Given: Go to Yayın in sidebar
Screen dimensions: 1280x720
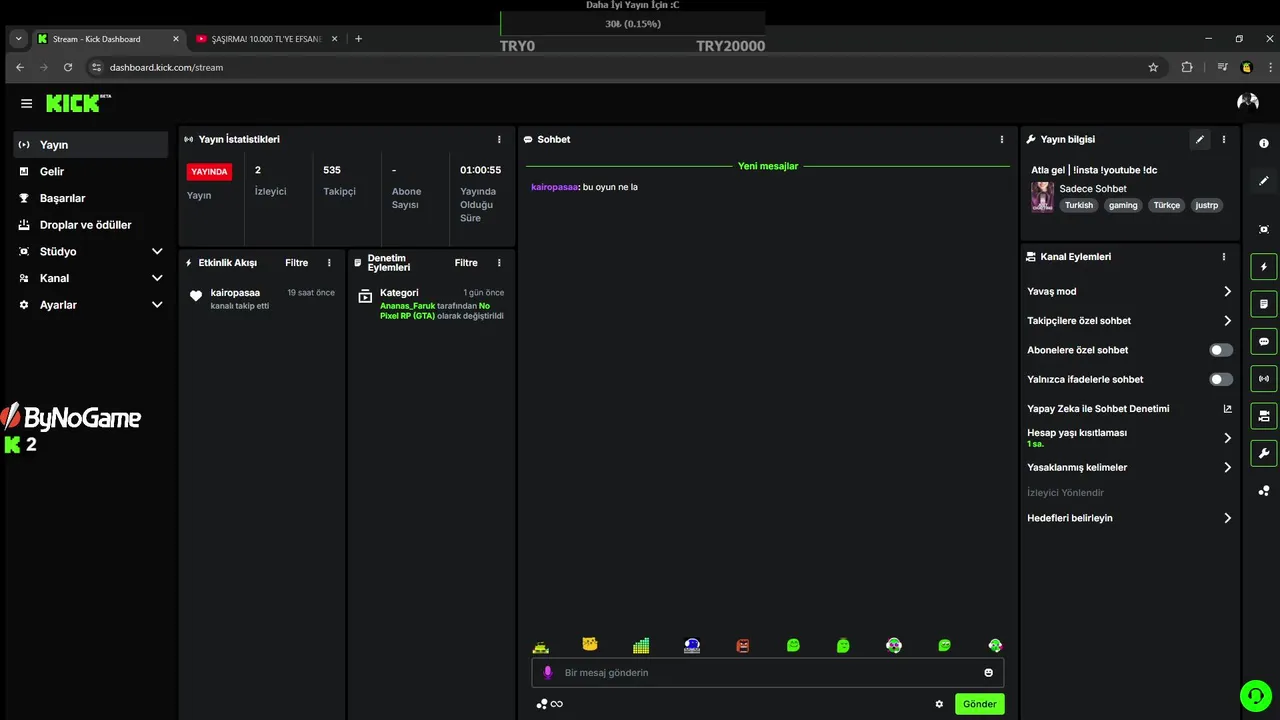Looking at the screenshot, I should (91, 145).
